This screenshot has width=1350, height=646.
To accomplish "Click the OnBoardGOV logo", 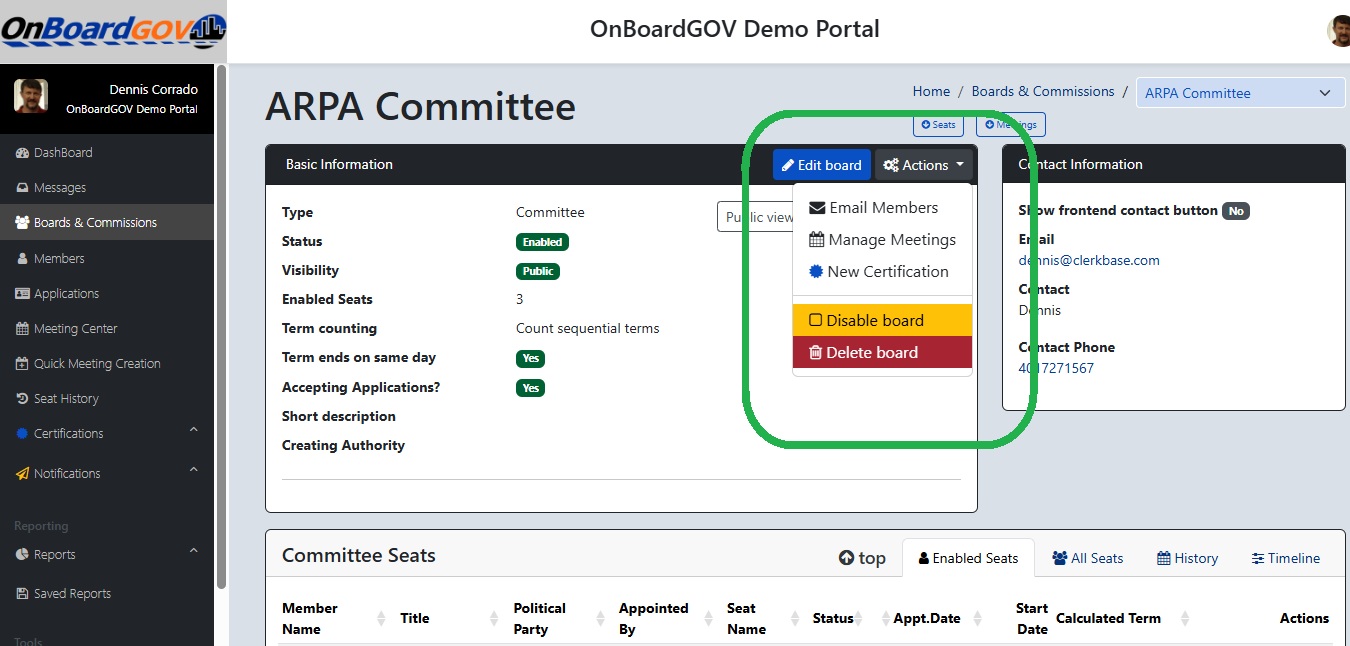I will click(112, 31).
